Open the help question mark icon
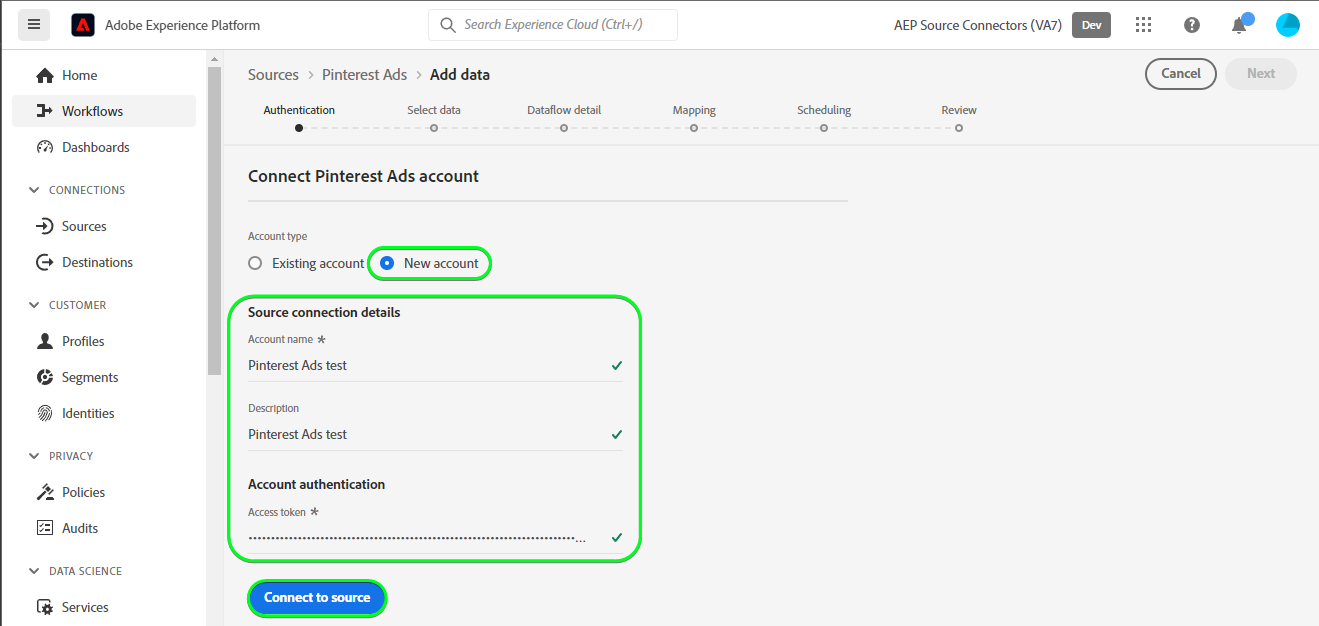 pyautogui.click(x=1192, y=25)
